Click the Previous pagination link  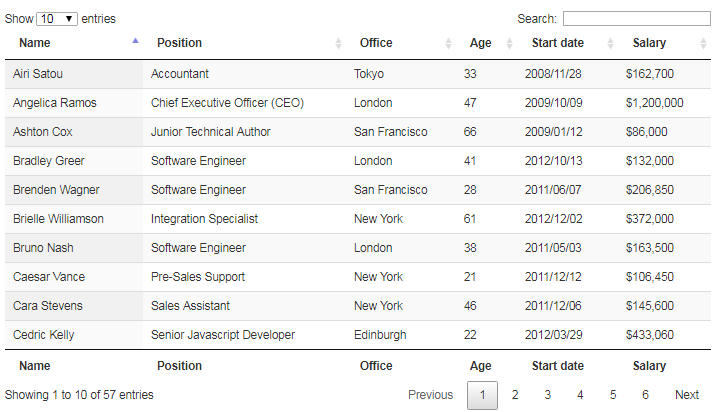tap(431, 395)
